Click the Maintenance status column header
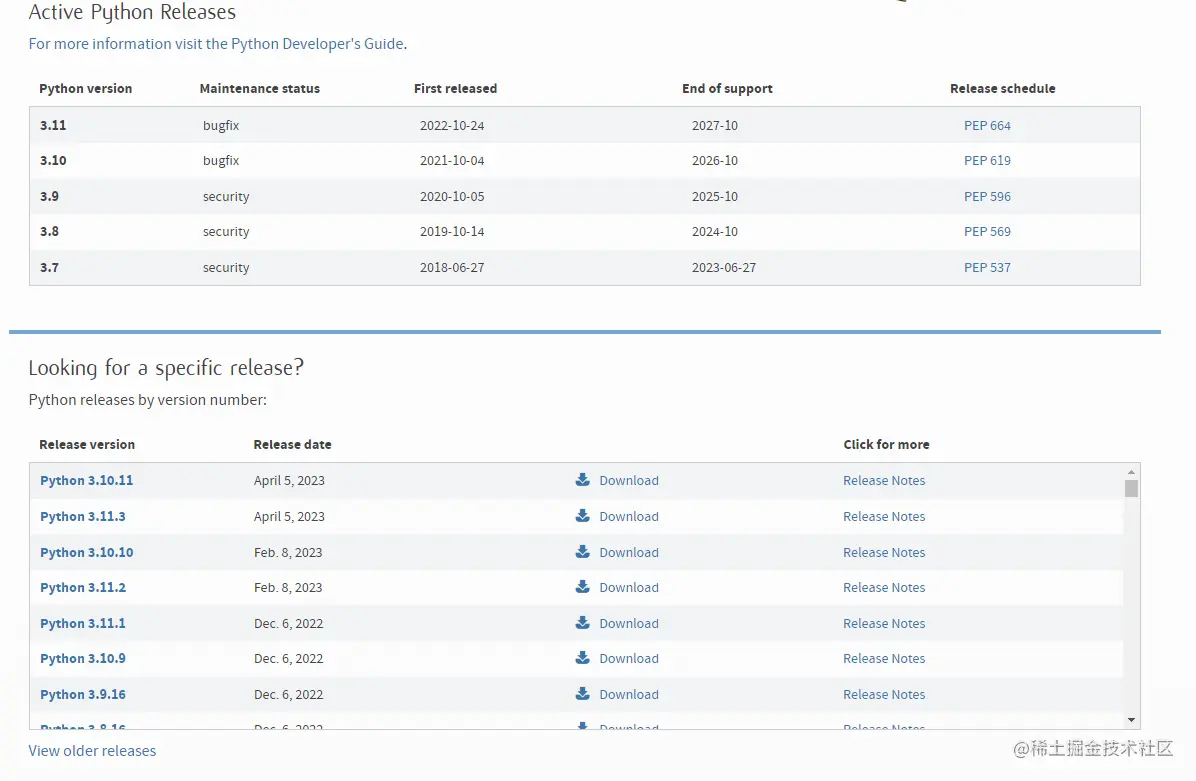Viewport: 1196px width, 781px height. coord(259,88)
